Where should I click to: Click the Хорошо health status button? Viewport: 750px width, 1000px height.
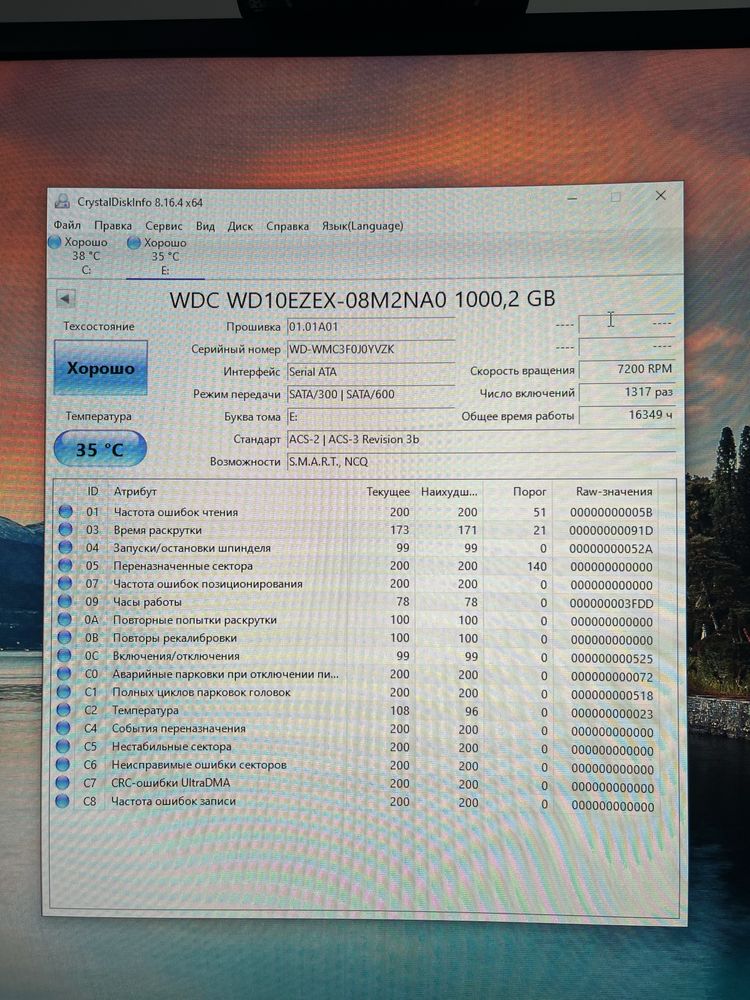(101, 368)
